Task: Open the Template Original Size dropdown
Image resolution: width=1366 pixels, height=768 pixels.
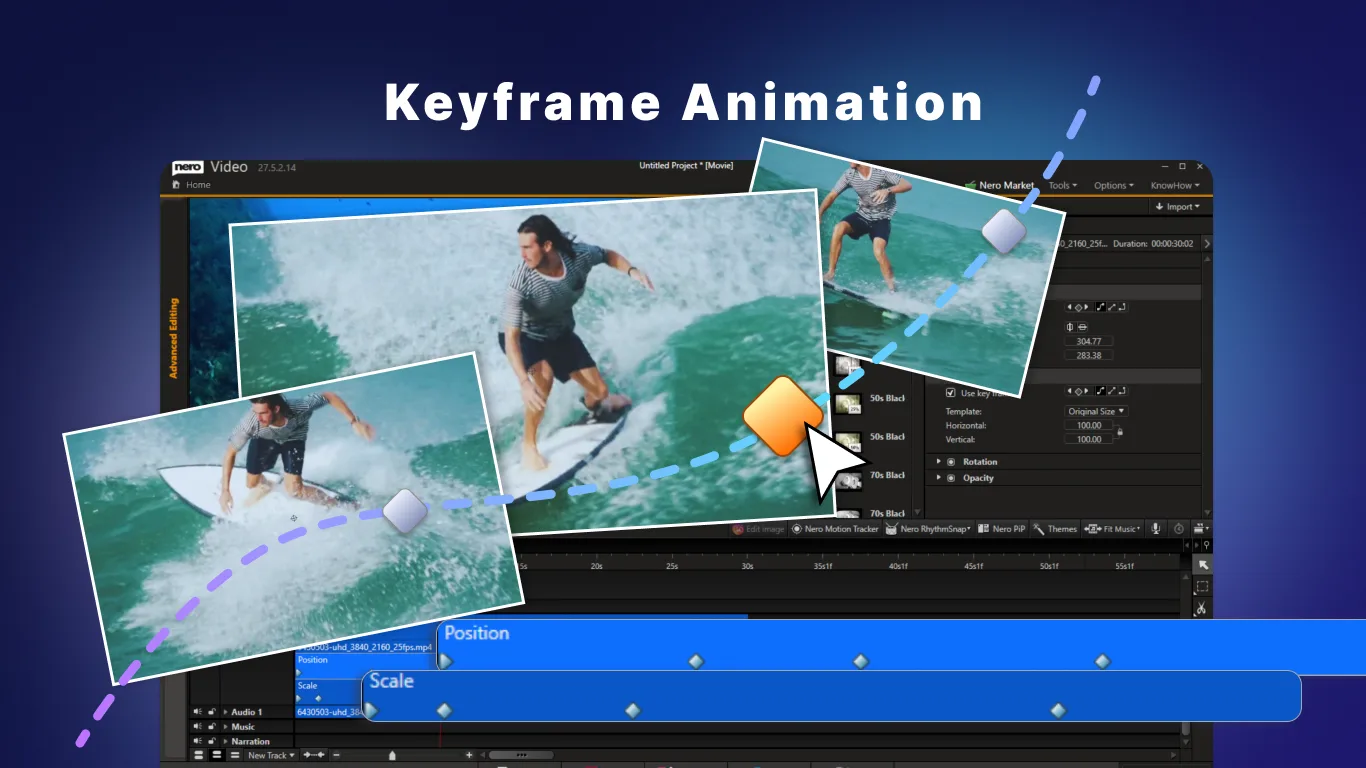Action: click(x=1096, y=411)
